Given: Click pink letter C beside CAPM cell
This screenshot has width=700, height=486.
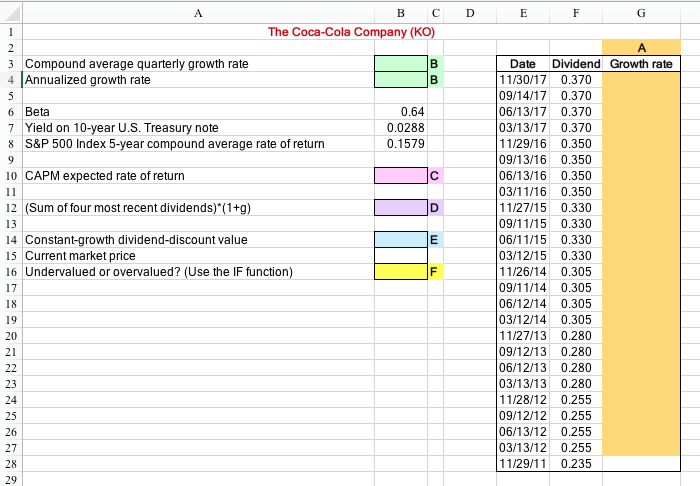Looking at the screenshot, I should click(434, 176).
